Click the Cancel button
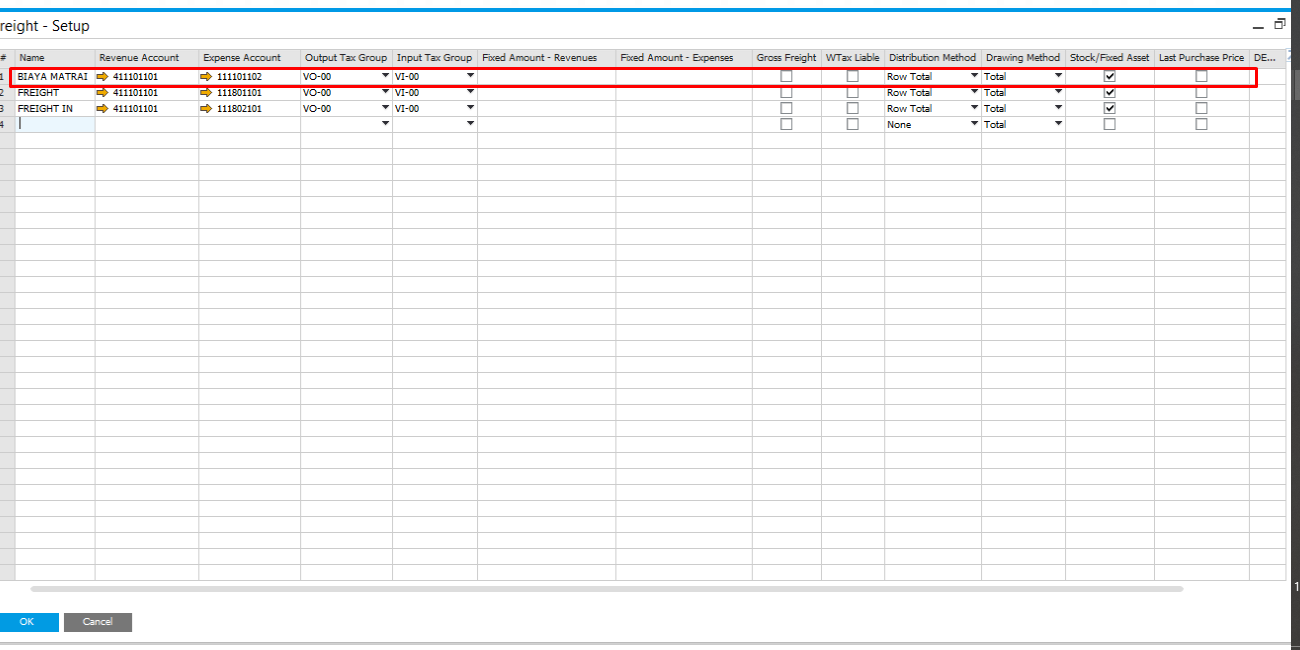 point(98,622)
